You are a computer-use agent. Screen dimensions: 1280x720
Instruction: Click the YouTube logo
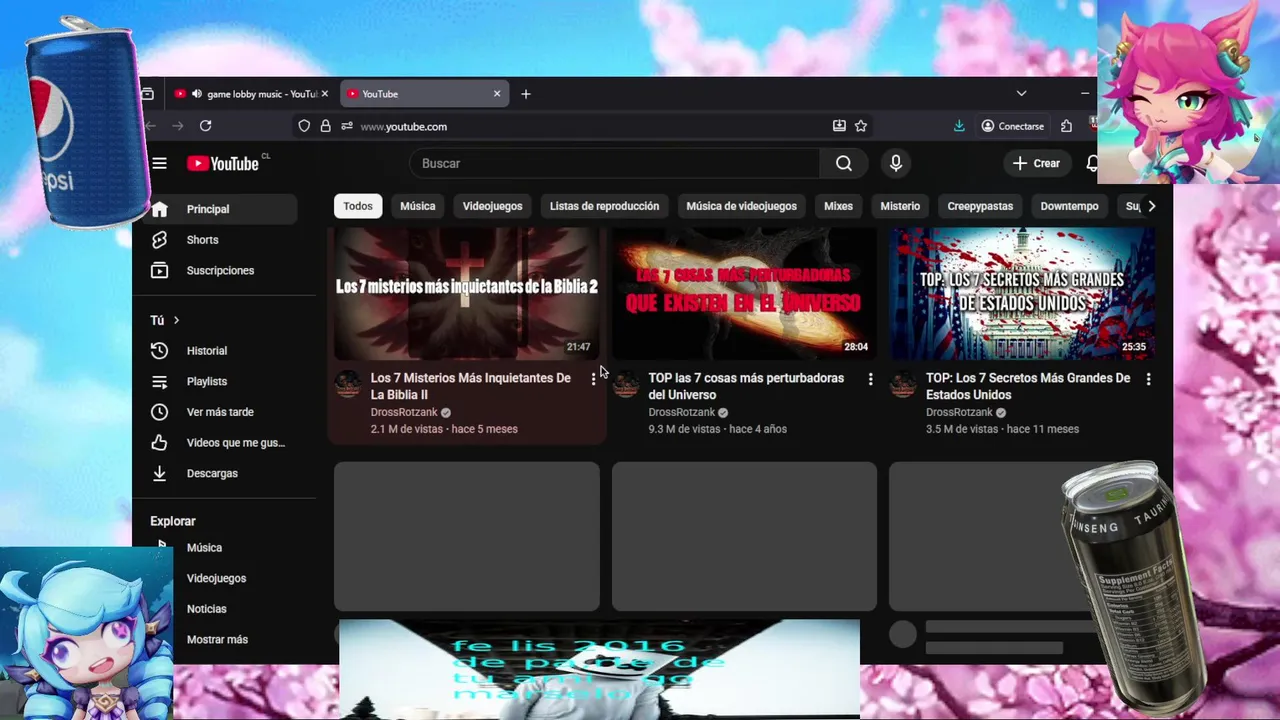pos(223,164)
